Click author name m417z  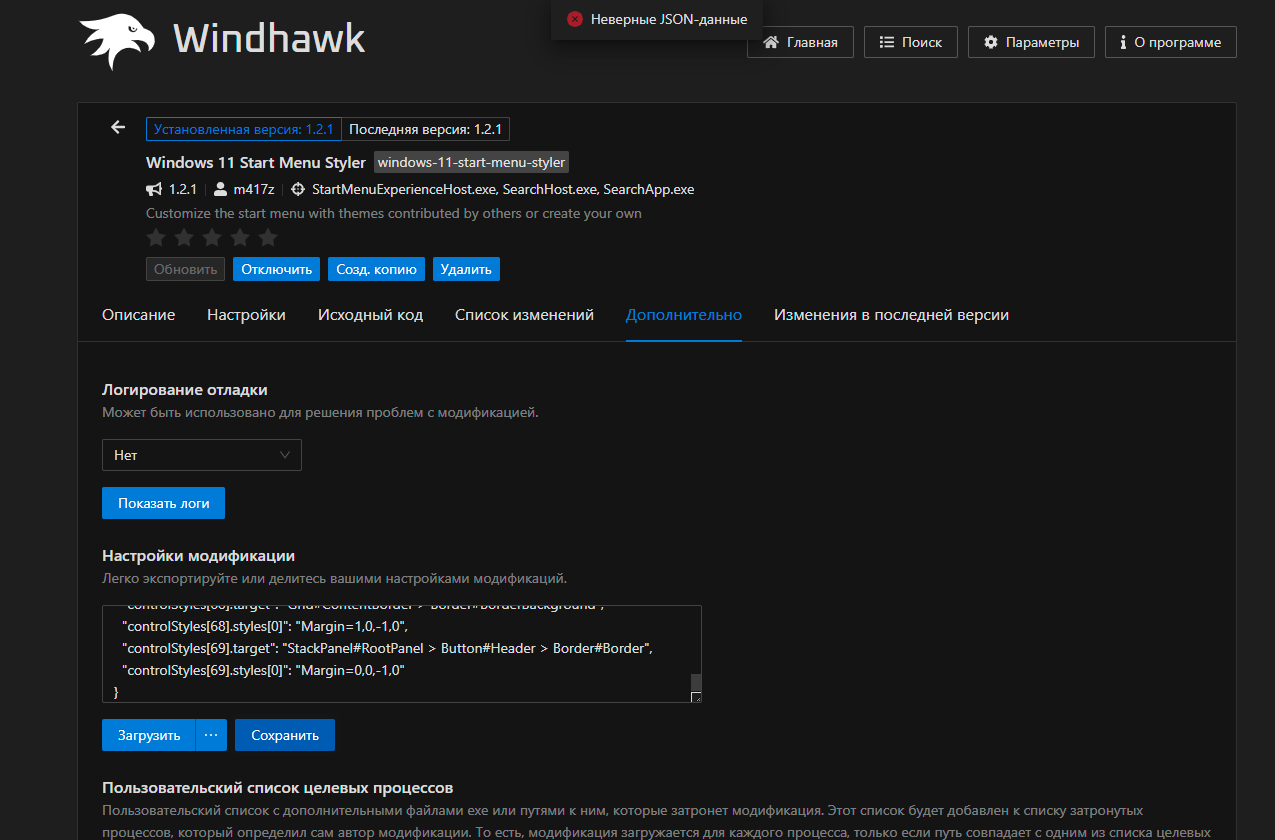(253, 189)
